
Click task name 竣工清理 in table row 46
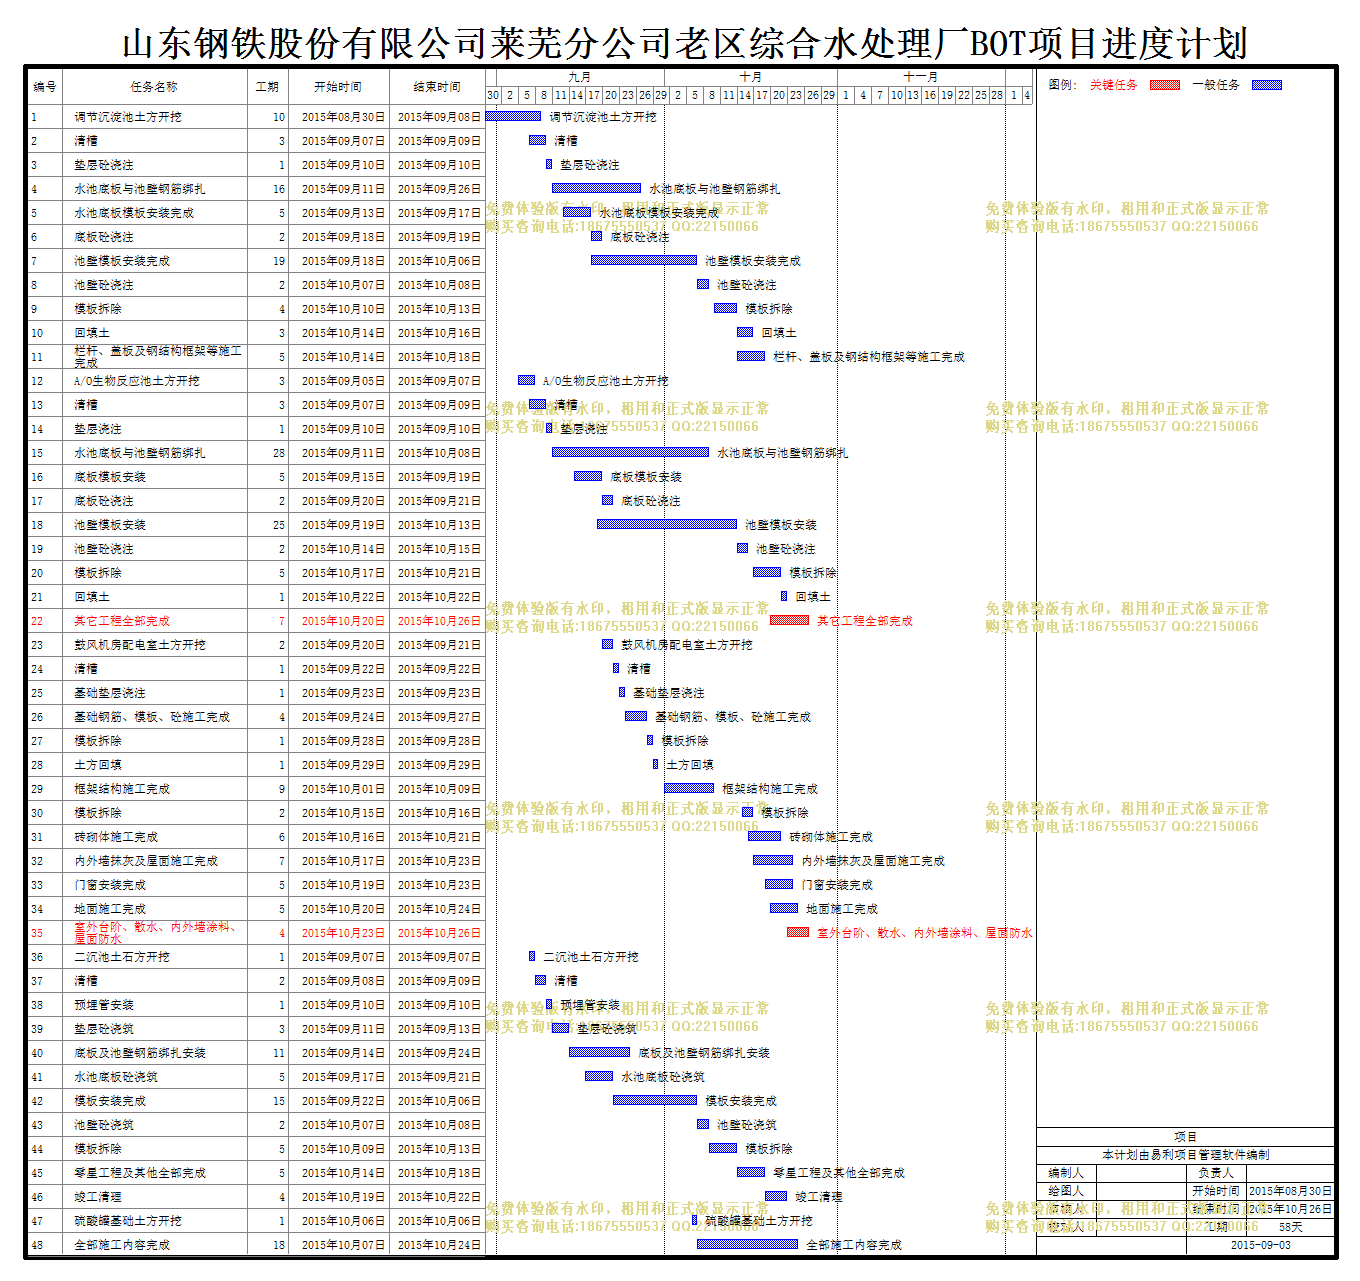coord(98,1197)
